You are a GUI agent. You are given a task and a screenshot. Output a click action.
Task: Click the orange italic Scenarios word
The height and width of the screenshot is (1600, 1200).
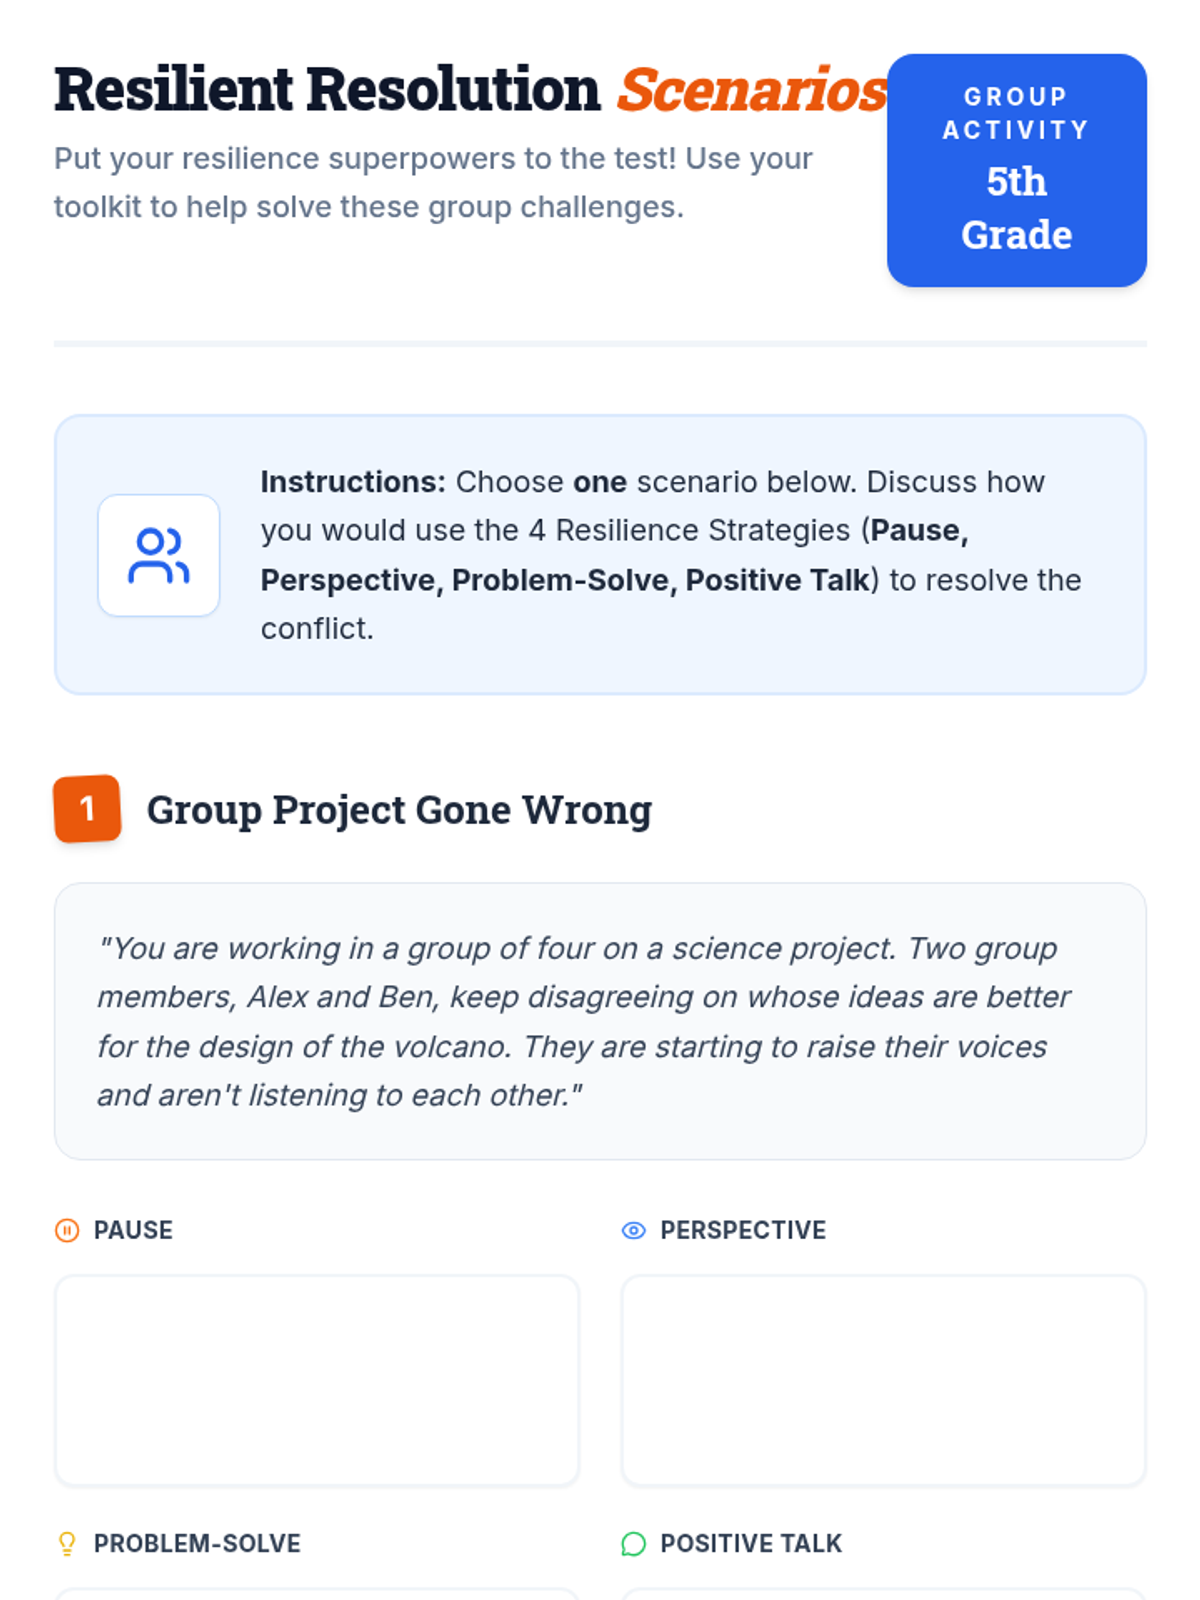[x=751, y=90]
